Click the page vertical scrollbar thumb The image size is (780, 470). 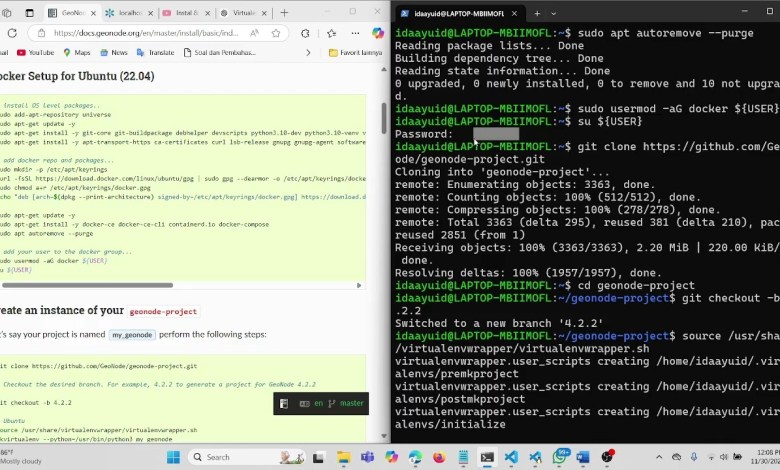(384, 118)
